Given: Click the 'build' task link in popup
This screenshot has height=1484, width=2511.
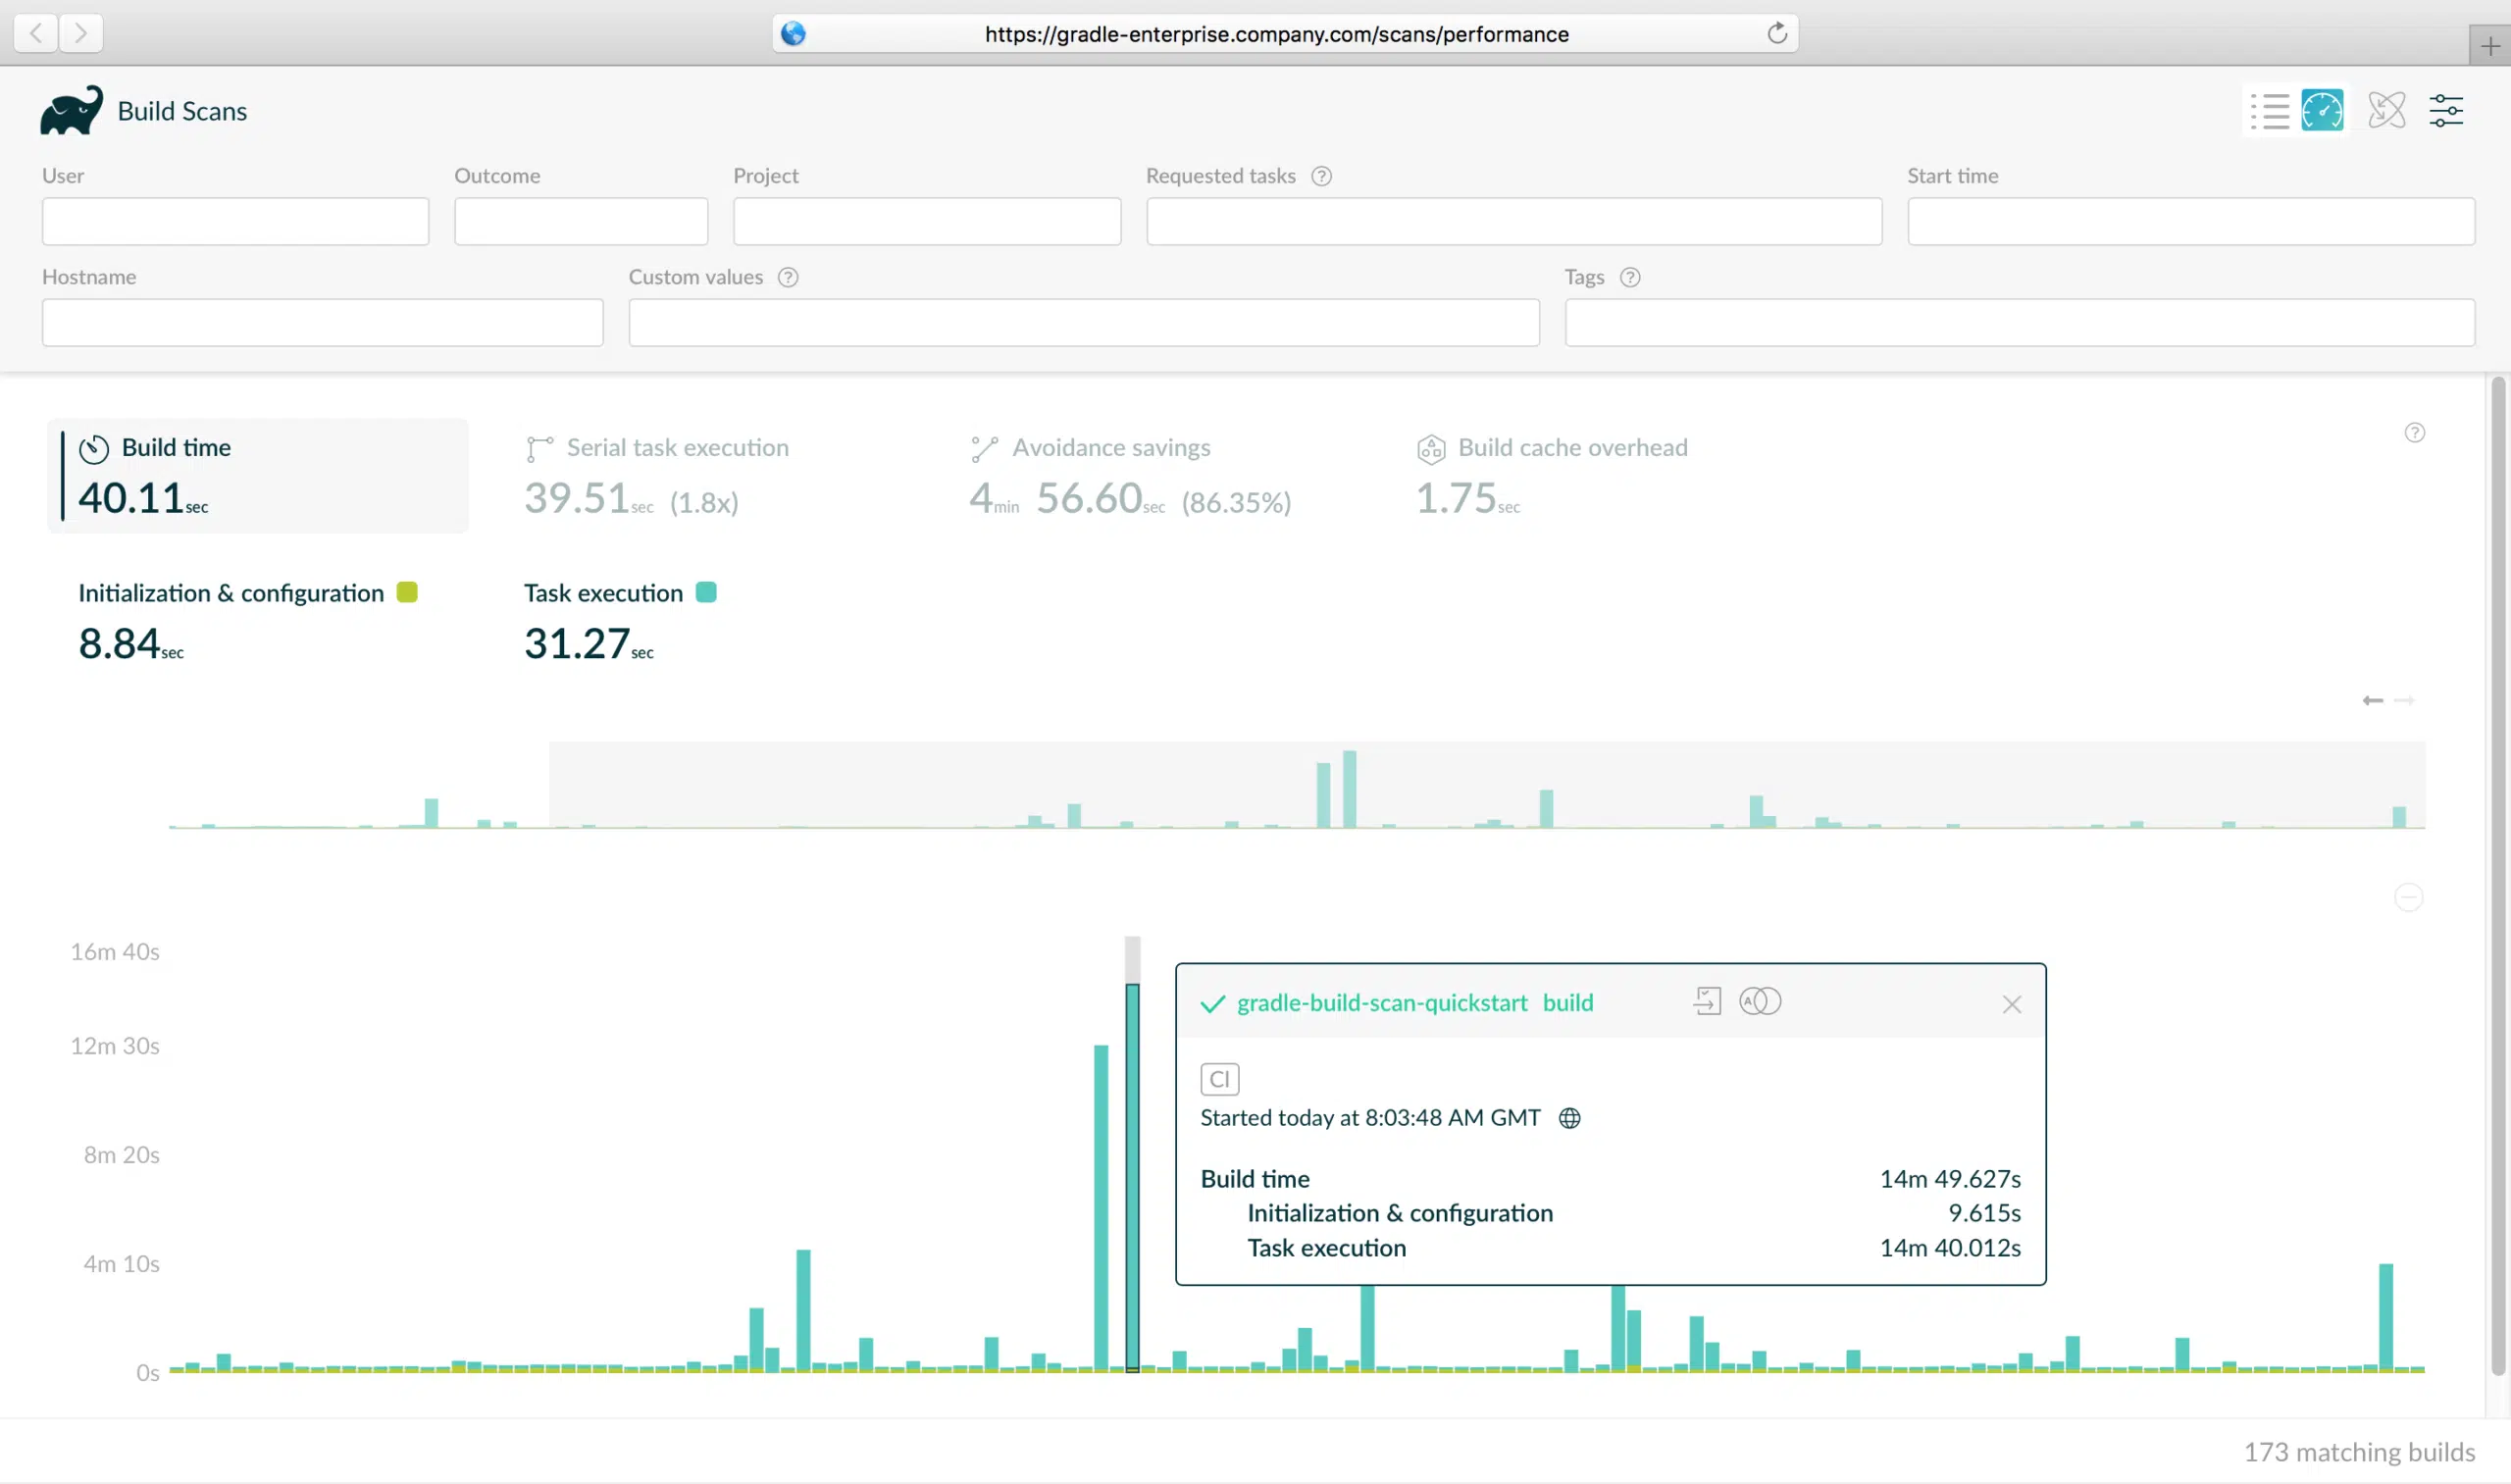Looking at the screenshot, I should coord(1568,1003).
